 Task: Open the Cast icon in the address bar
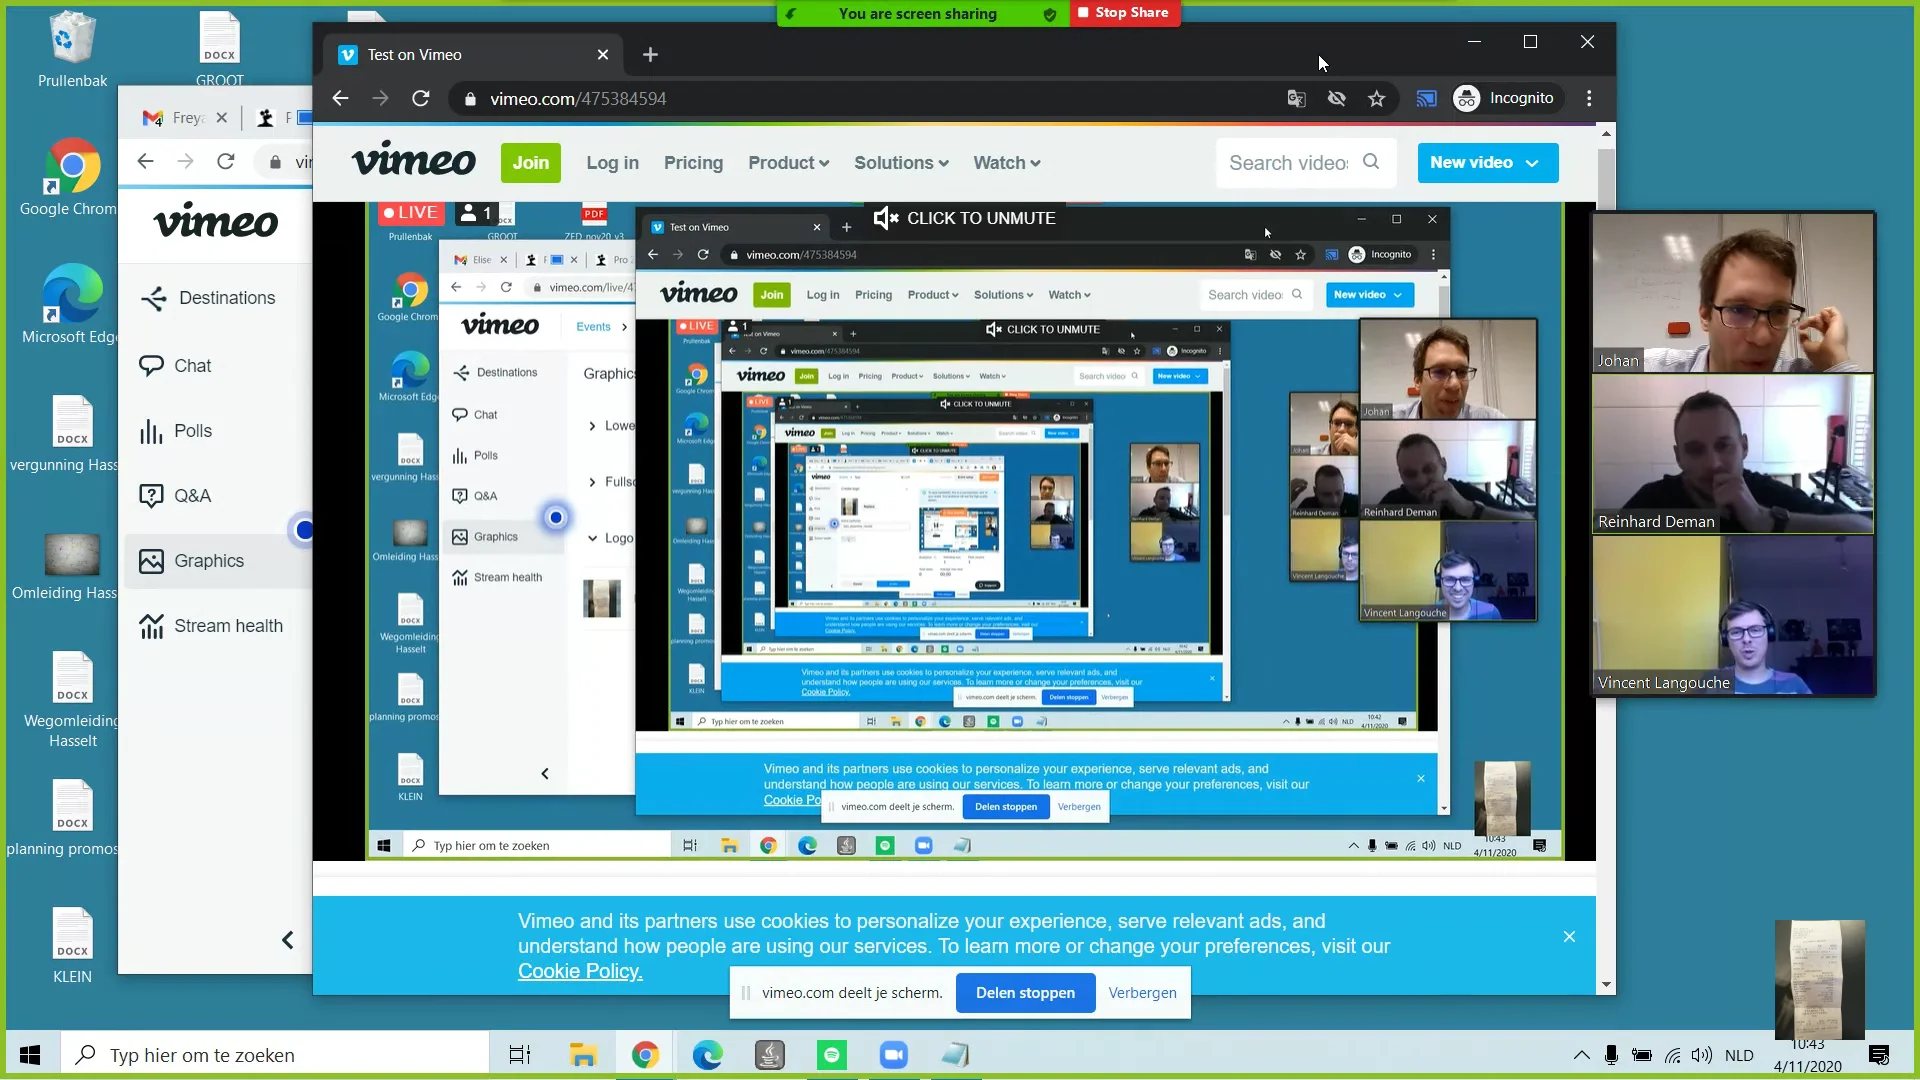click(1426, 98)
